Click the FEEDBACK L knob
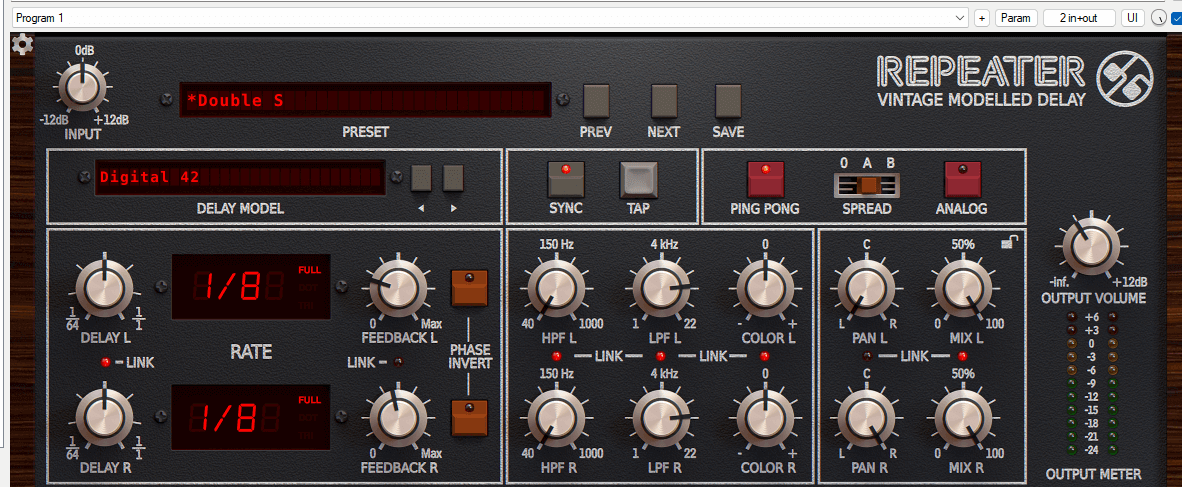 point(397,290)
